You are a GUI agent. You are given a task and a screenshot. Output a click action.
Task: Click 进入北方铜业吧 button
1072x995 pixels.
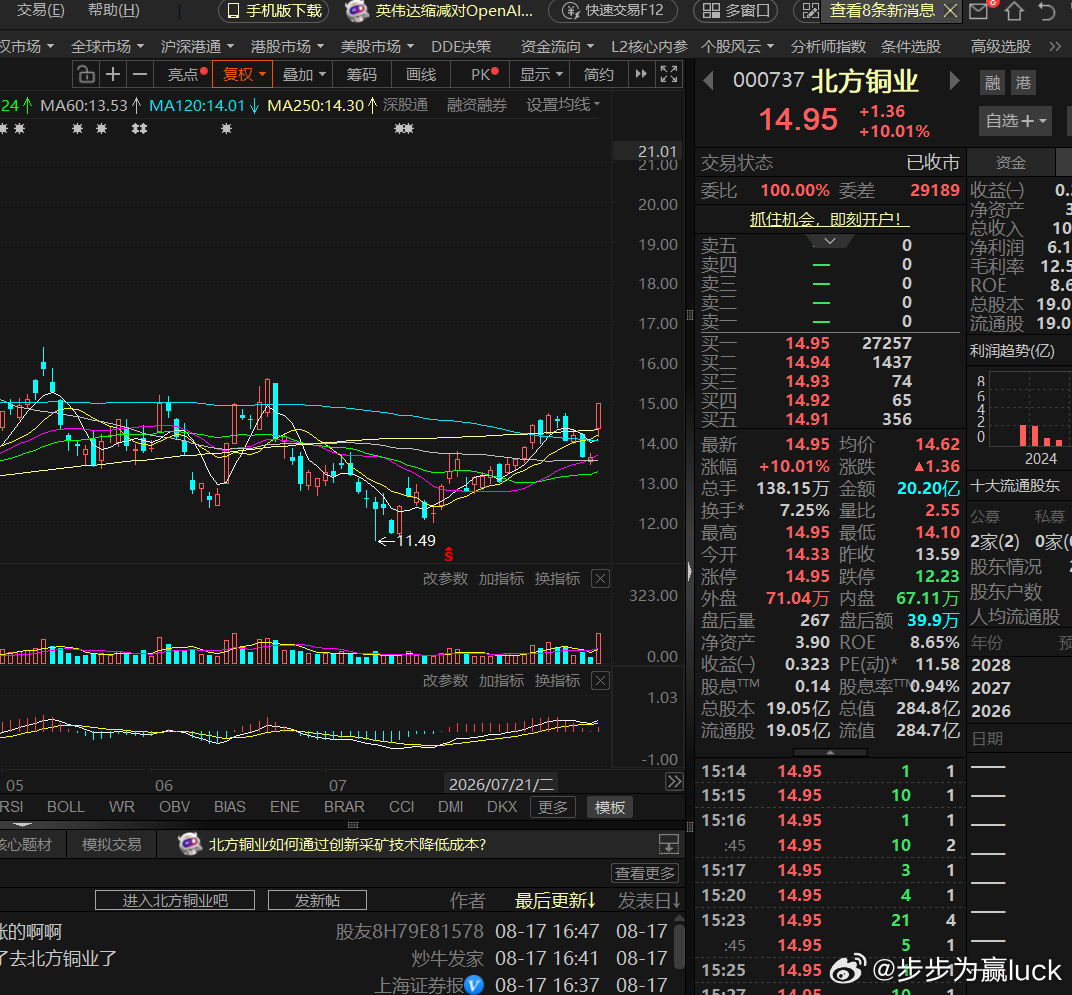[x=175, y=901]
